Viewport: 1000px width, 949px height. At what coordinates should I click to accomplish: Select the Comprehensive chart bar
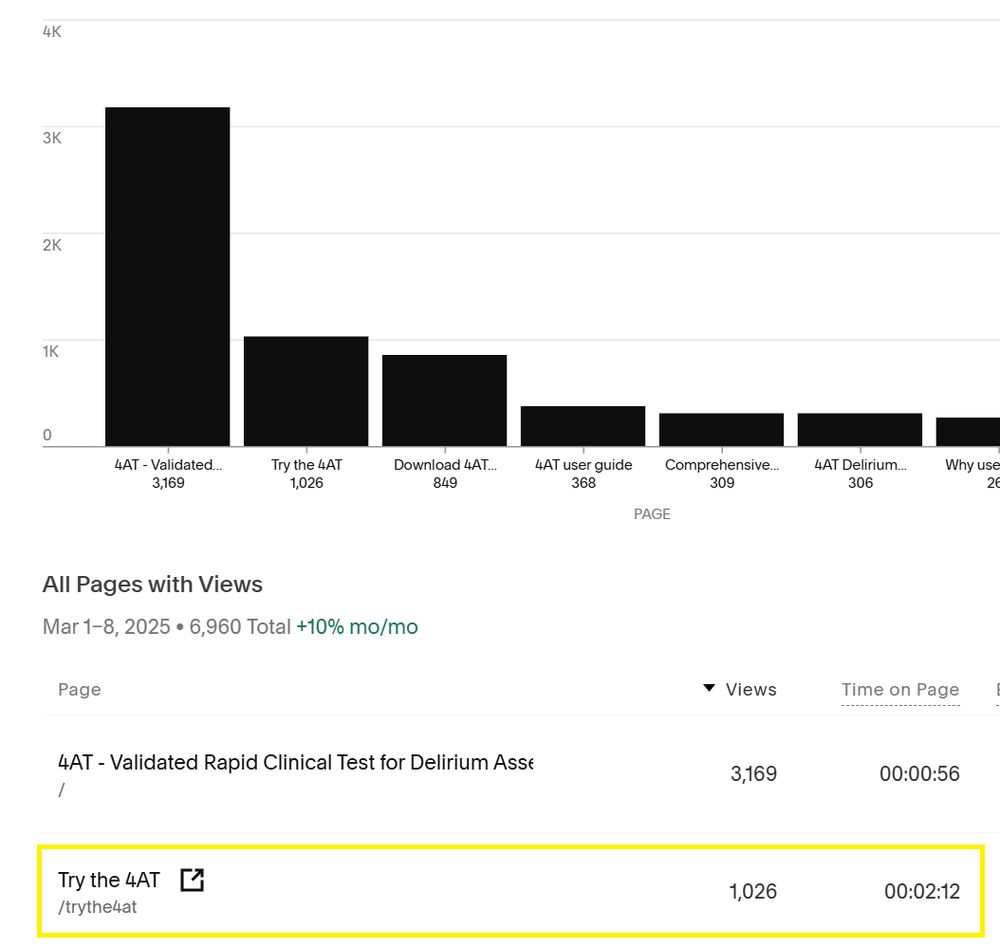[721, 430]
